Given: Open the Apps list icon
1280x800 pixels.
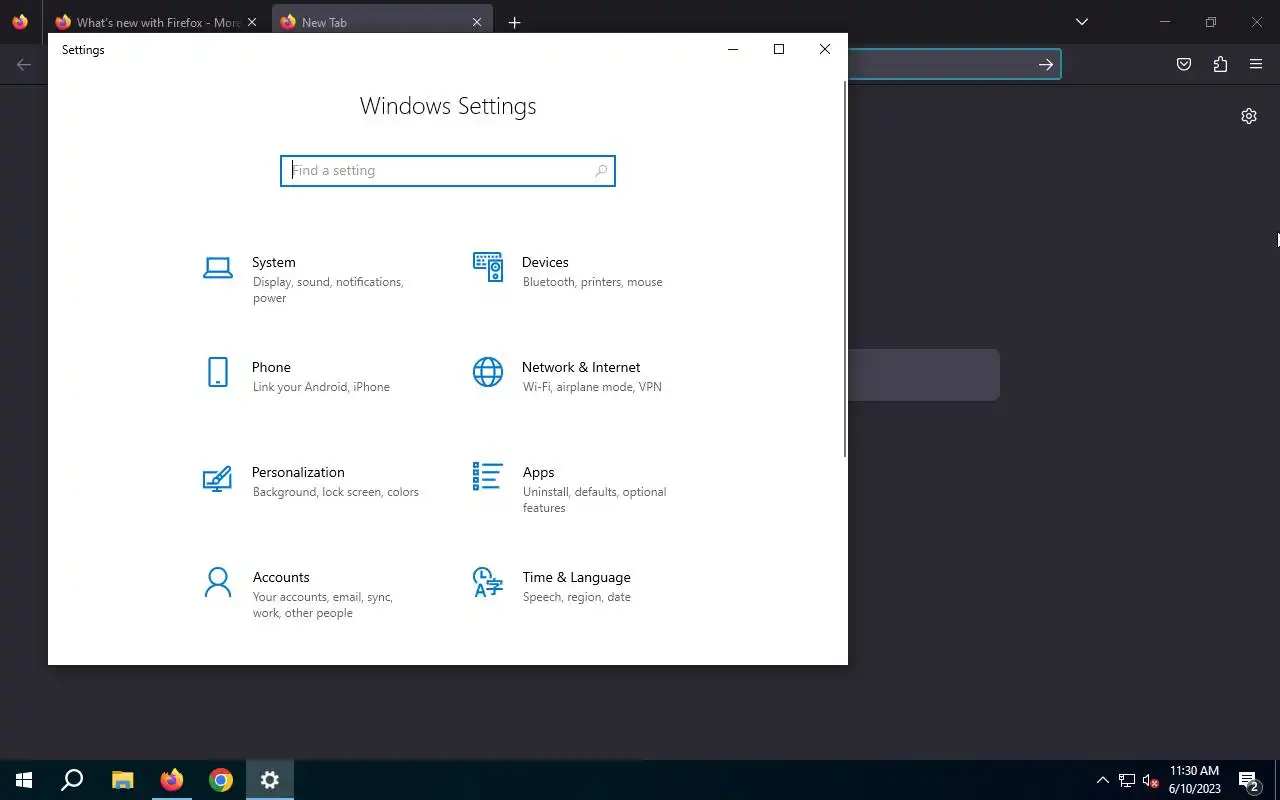Looking at the screenshot, I should point(488,476).
